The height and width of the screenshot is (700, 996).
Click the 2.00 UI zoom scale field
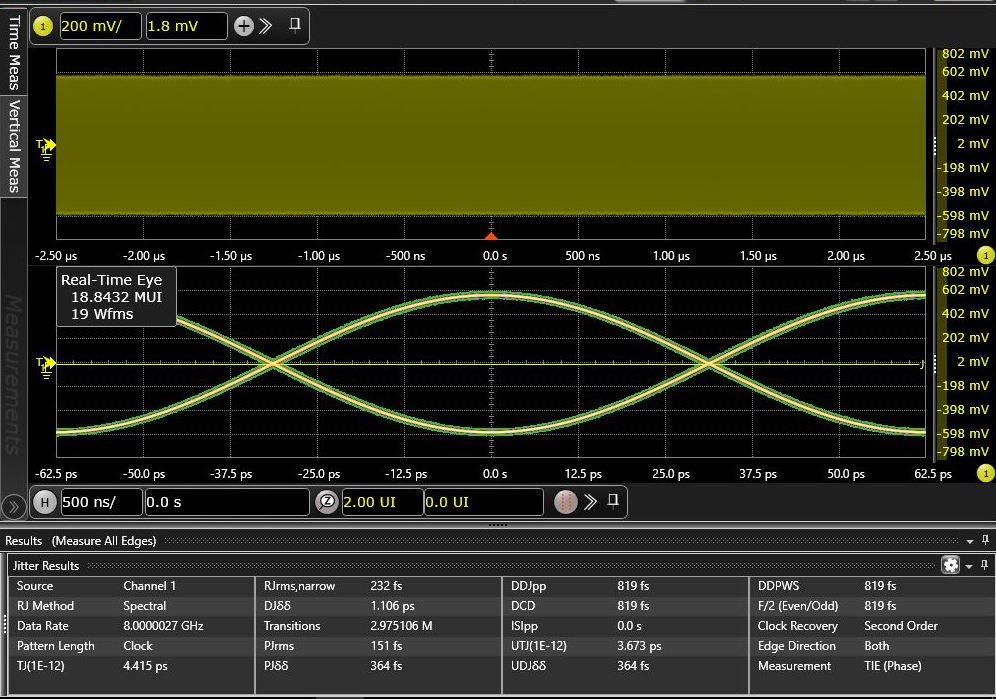[380, 502]
